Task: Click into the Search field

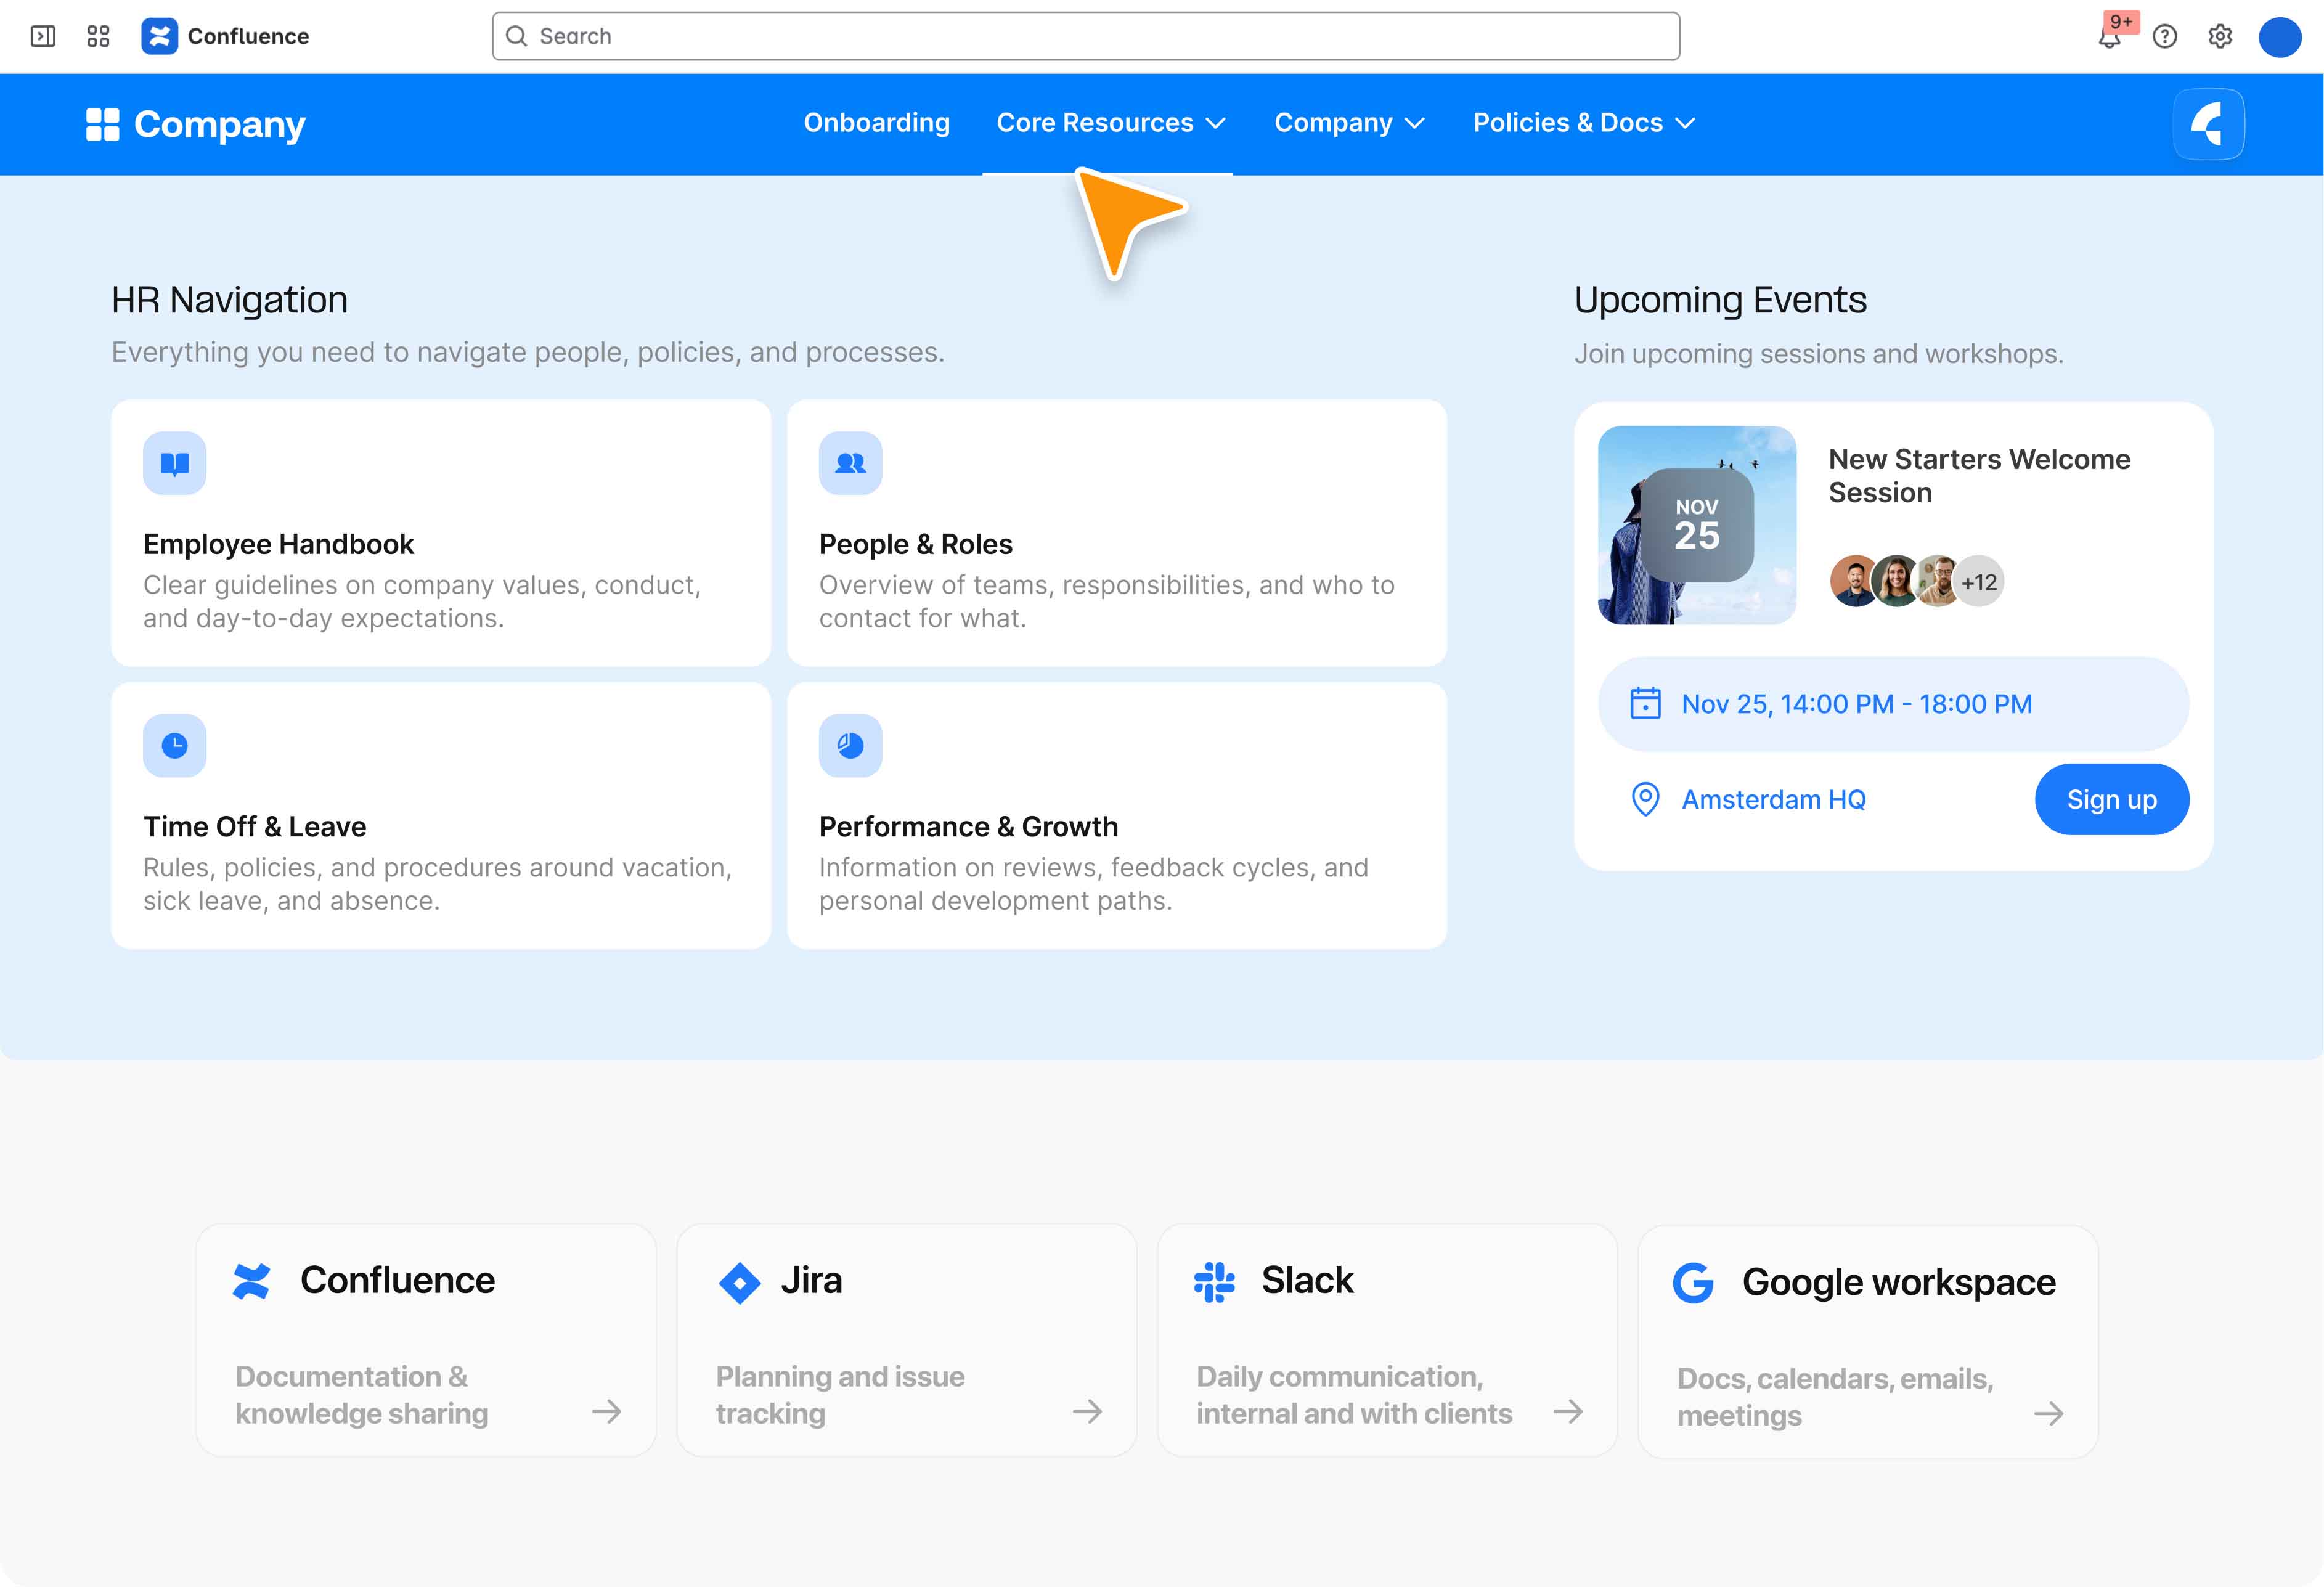Action: [1085, 37]
